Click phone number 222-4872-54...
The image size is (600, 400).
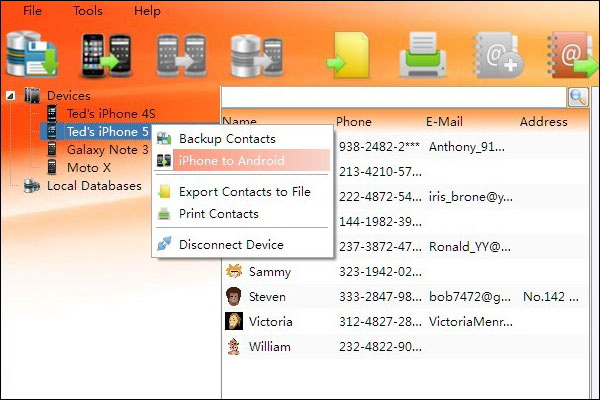pos(380,197)
